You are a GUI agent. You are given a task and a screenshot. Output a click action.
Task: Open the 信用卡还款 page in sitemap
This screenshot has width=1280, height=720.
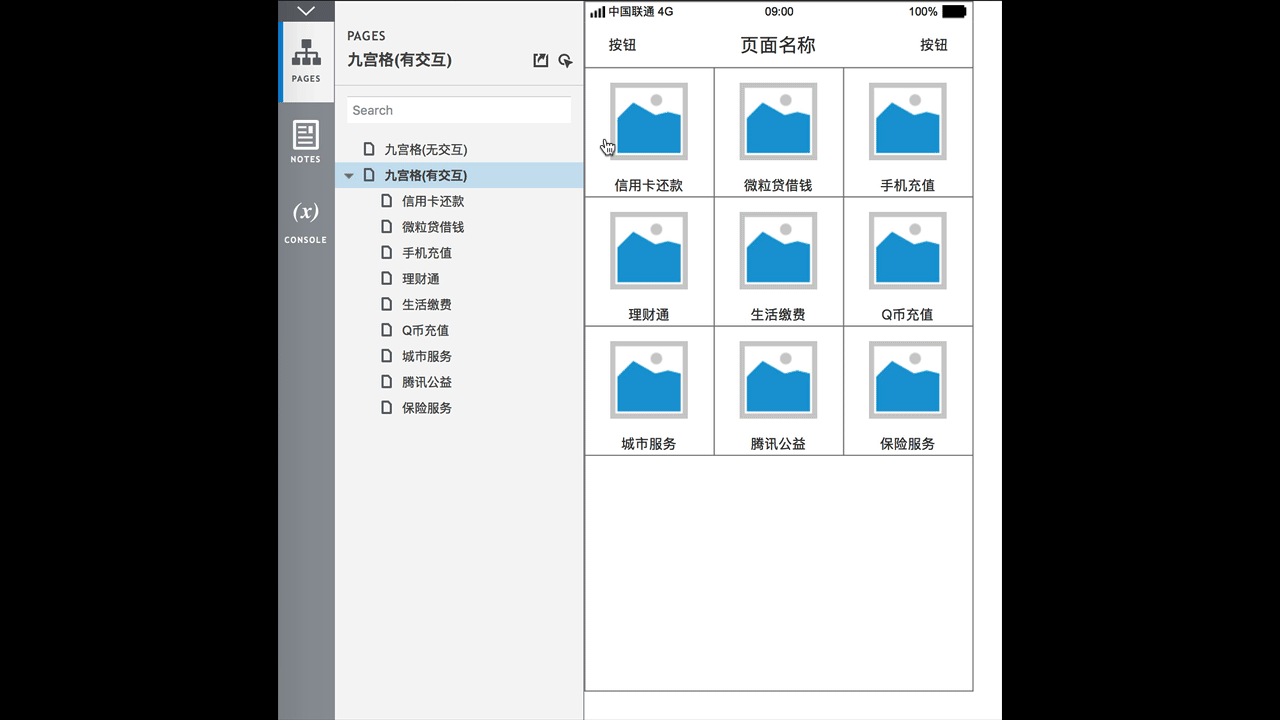click(433, 201)
